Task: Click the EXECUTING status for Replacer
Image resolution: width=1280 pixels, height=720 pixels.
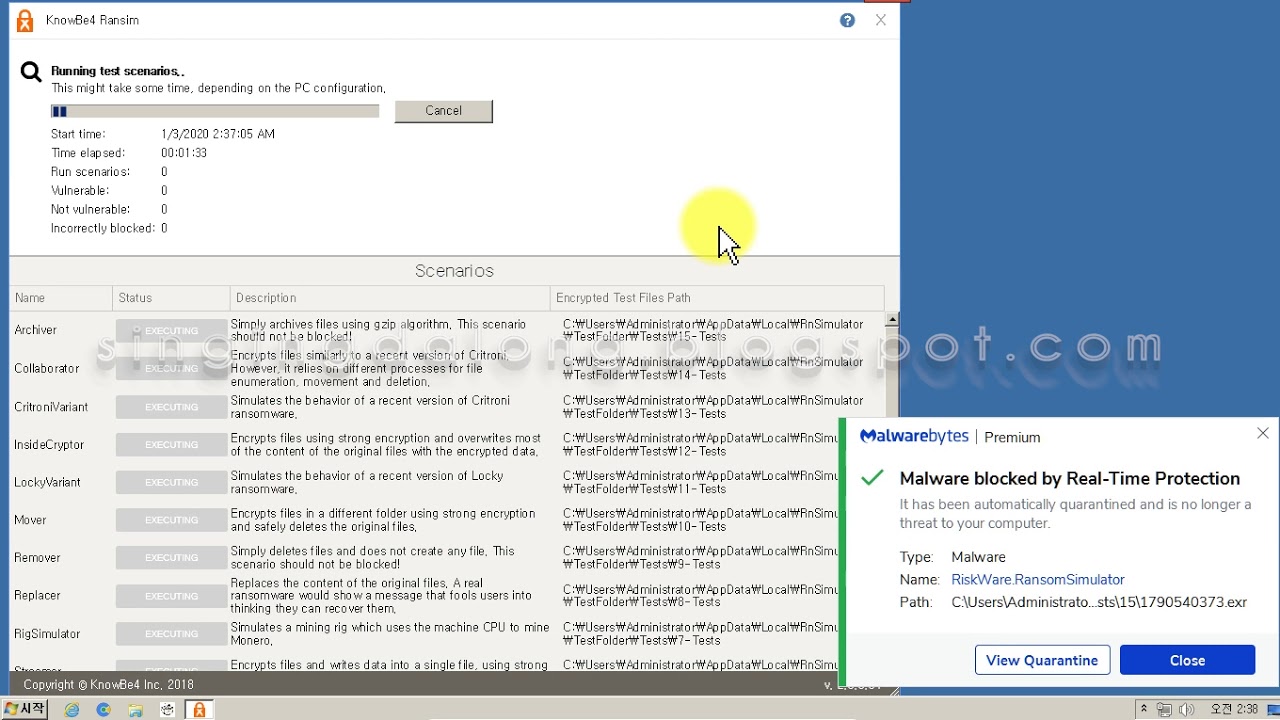Action: 172,596
